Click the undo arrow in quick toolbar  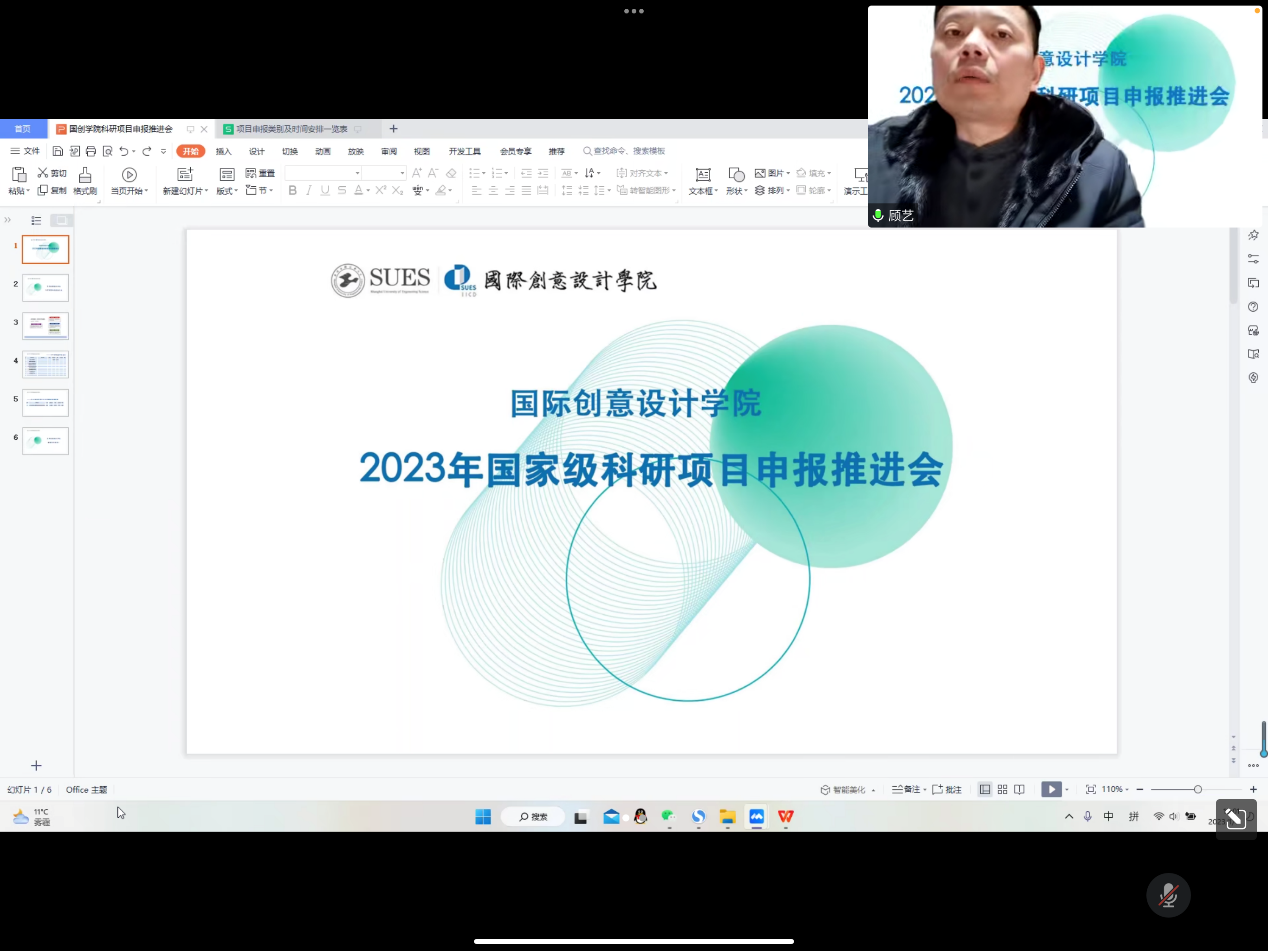(124, 152)
